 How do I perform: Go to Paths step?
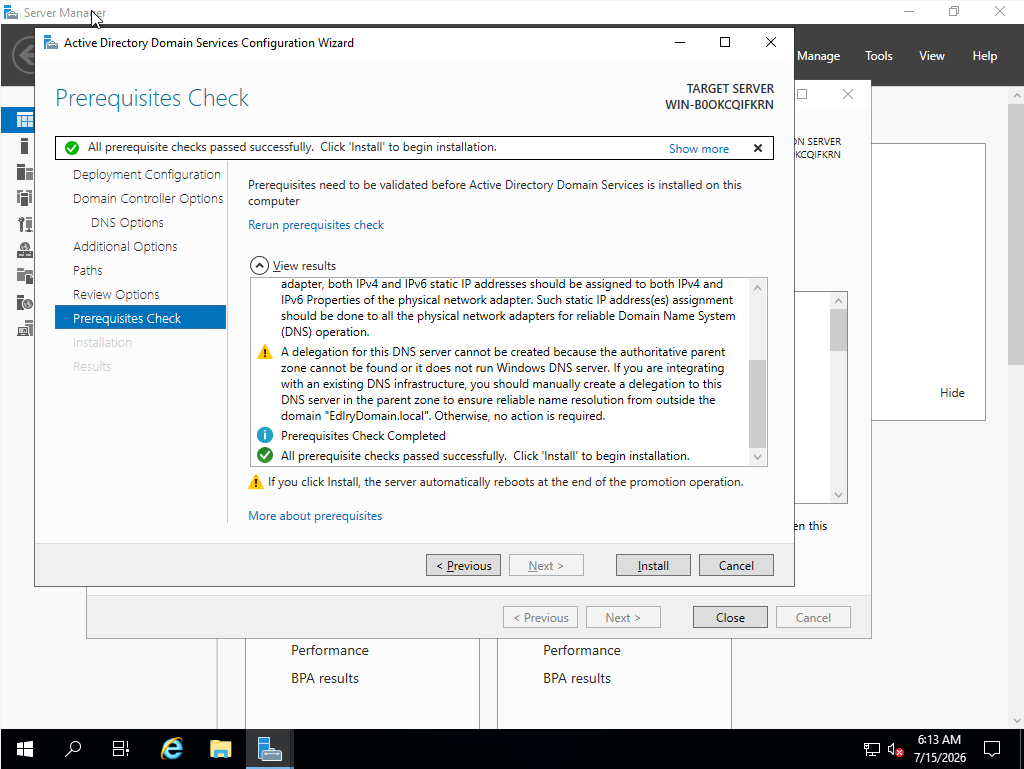coord(88,270)
